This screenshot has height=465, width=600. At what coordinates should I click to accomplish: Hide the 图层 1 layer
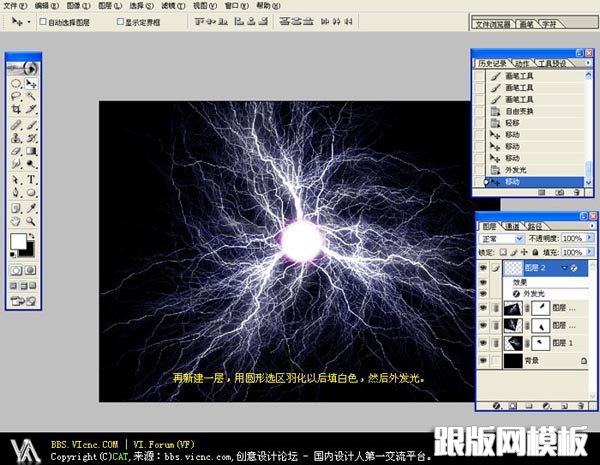483,343
